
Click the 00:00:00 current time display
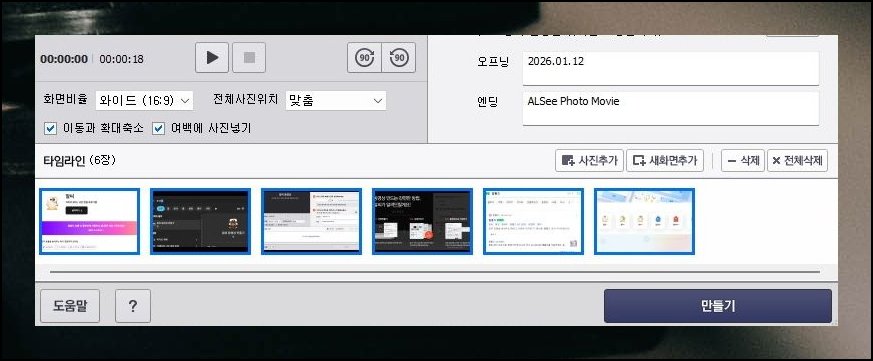pyautogui.click(x=64, y=59)
